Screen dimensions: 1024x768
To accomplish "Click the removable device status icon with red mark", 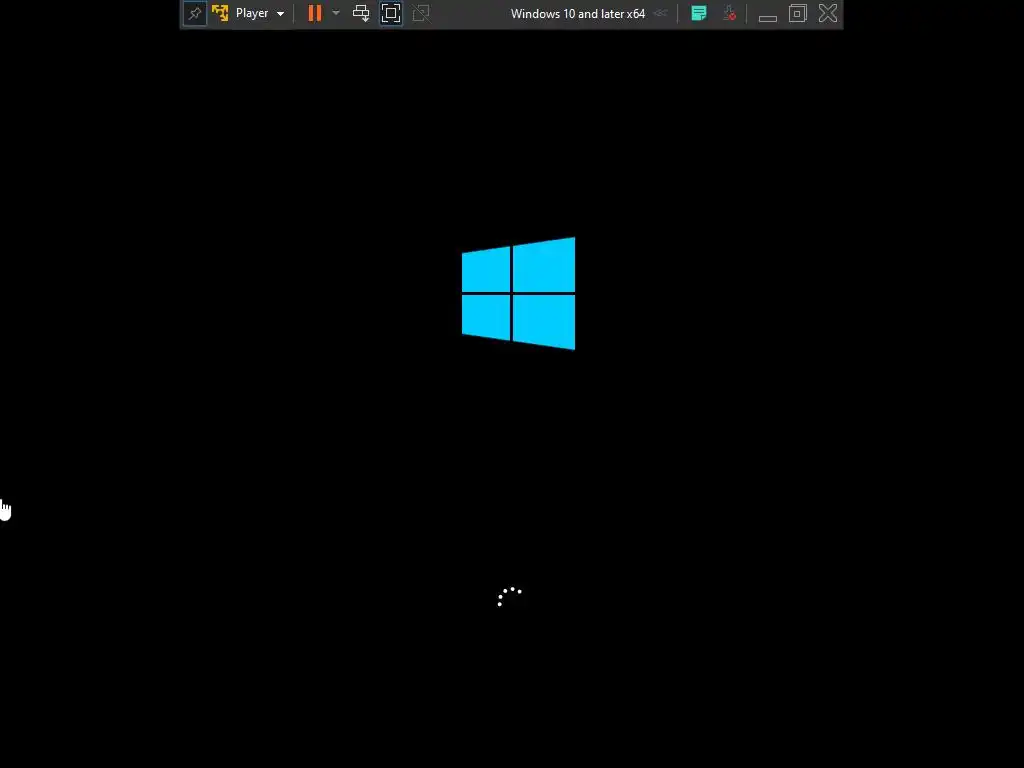I will [729, 13].
